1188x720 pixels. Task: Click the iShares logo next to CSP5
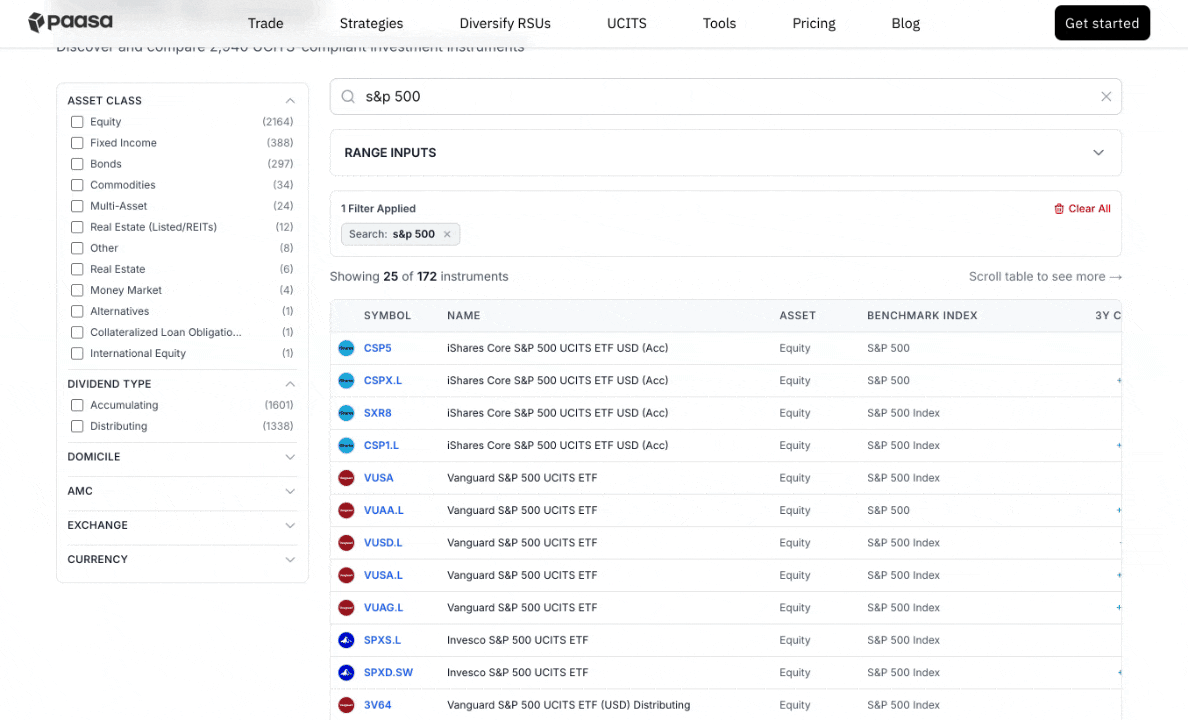(345, 347)
